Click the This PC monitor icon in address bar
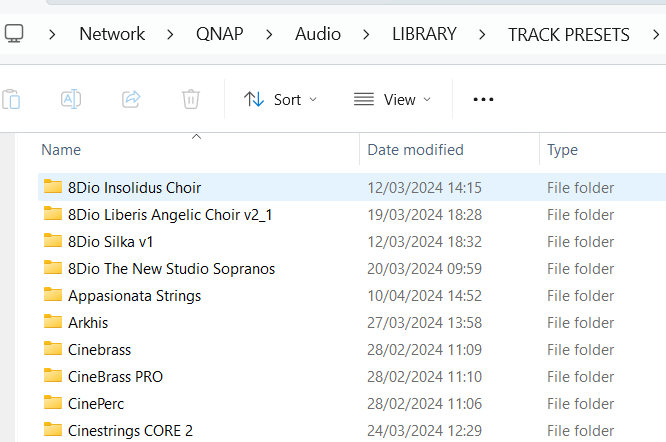The width and height of the screenshot is (666, 442). pyautogui.click(x=14, y=34)
